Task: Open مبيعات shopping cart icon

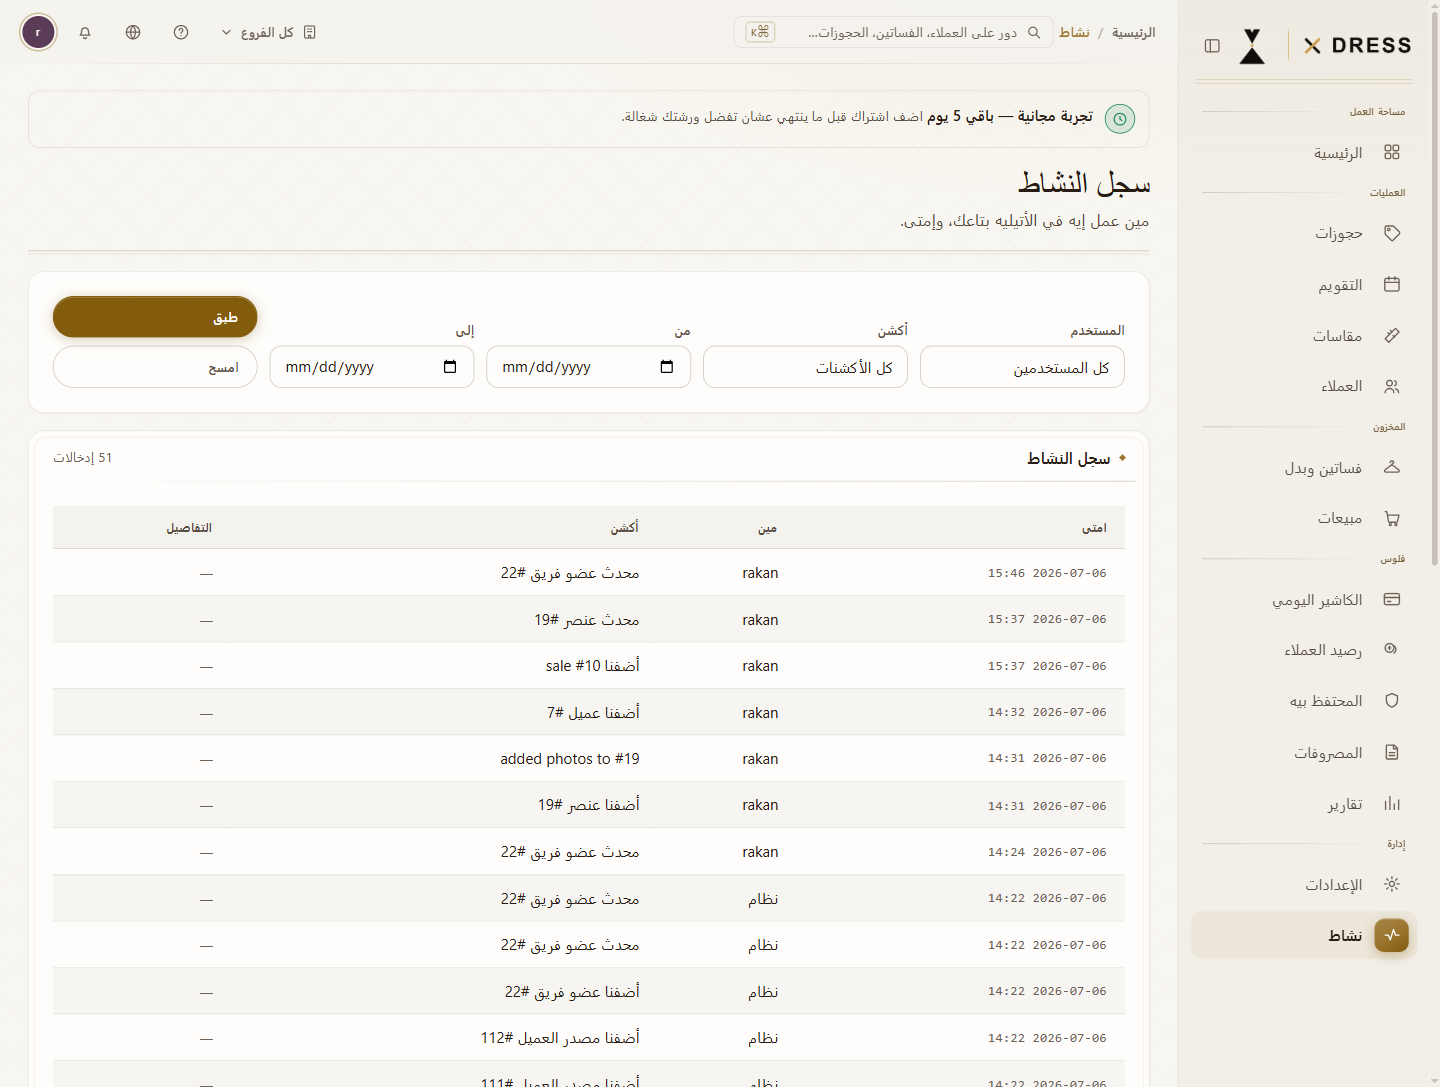Action: [x=1392, y=518]
